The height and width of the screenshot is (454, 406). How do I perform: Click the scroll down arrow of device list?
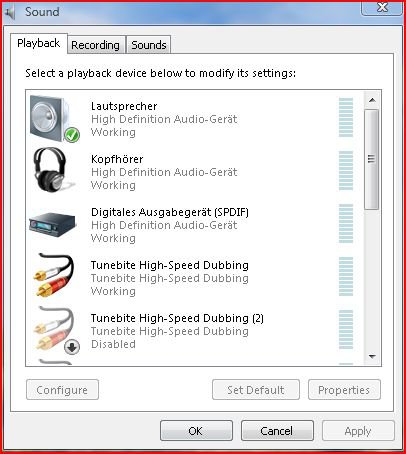pyautogui.click(x=372, y=357)
